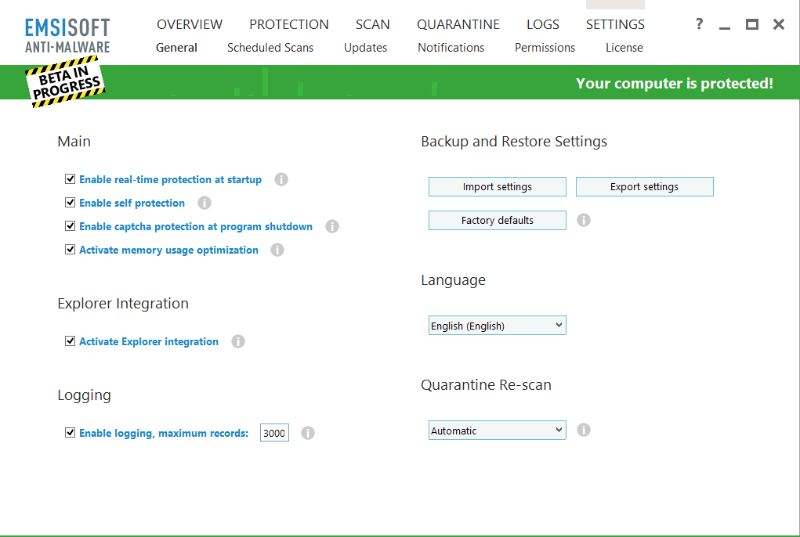Click info icon next to real-time protection at startup
This screenshot has width=800, height=537.
(x=281, y=180)
